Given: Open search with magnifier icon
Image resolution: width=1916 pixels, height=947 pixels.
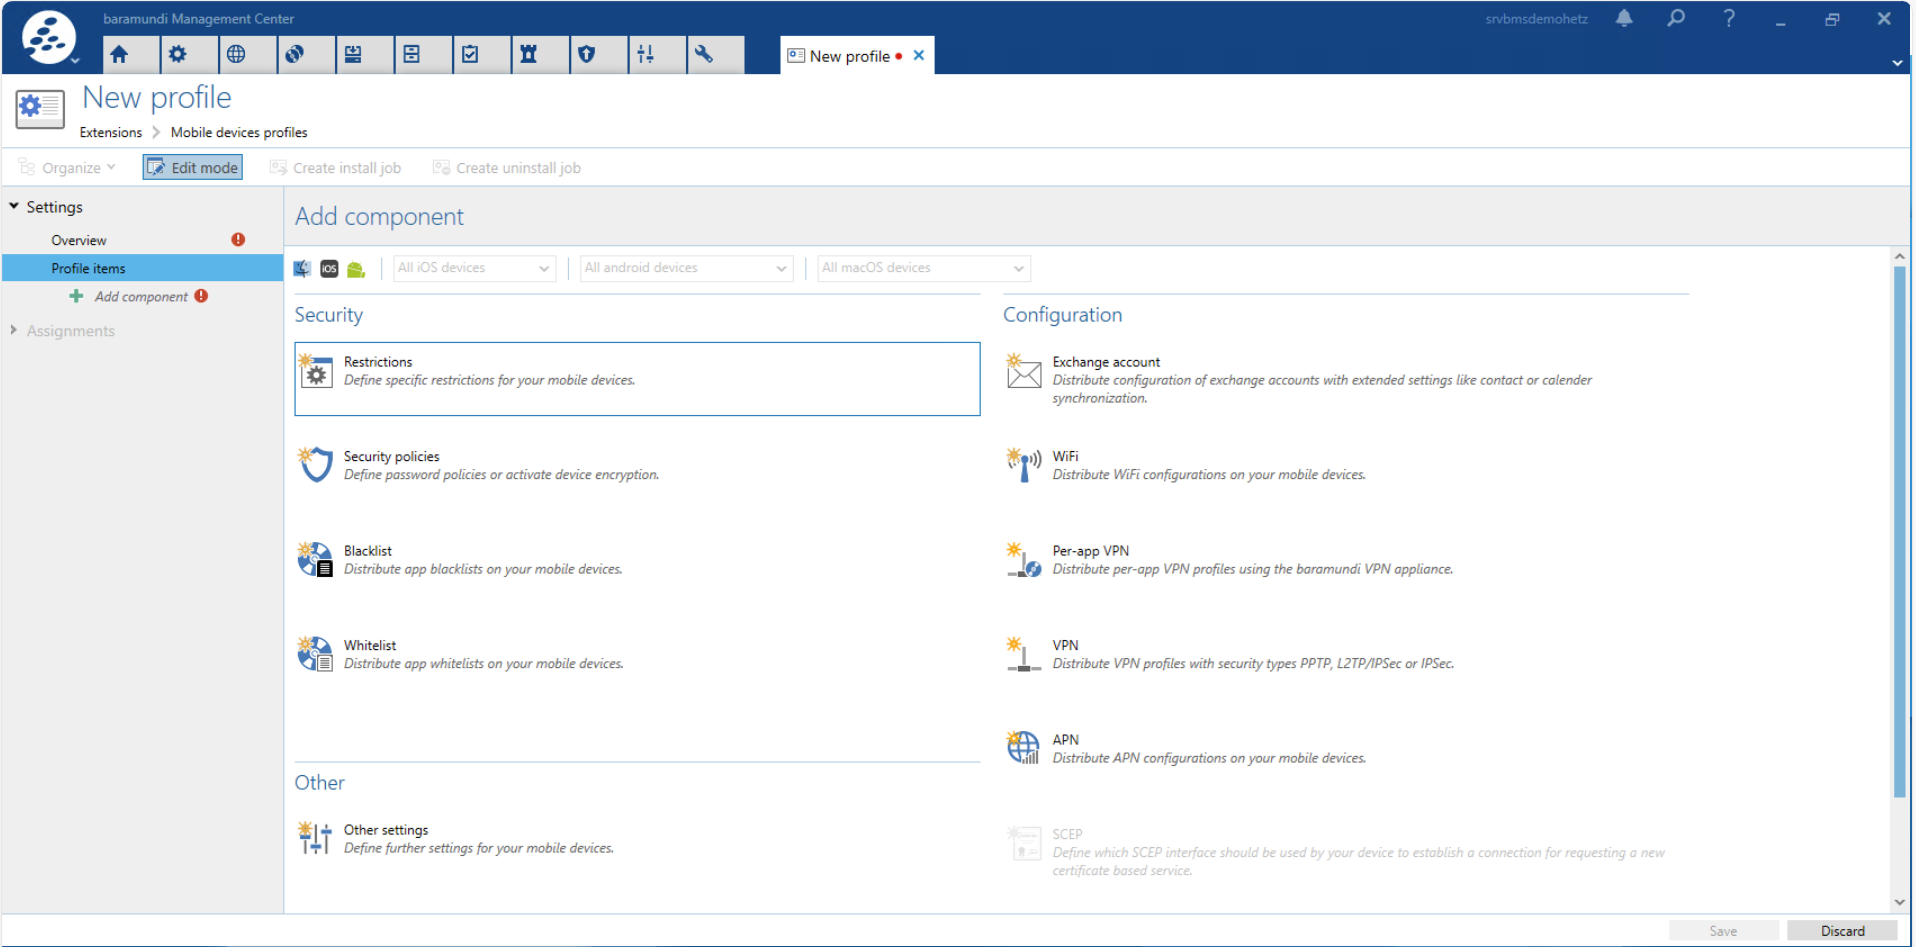Looking at the screenshot, I should point(1676,19).
